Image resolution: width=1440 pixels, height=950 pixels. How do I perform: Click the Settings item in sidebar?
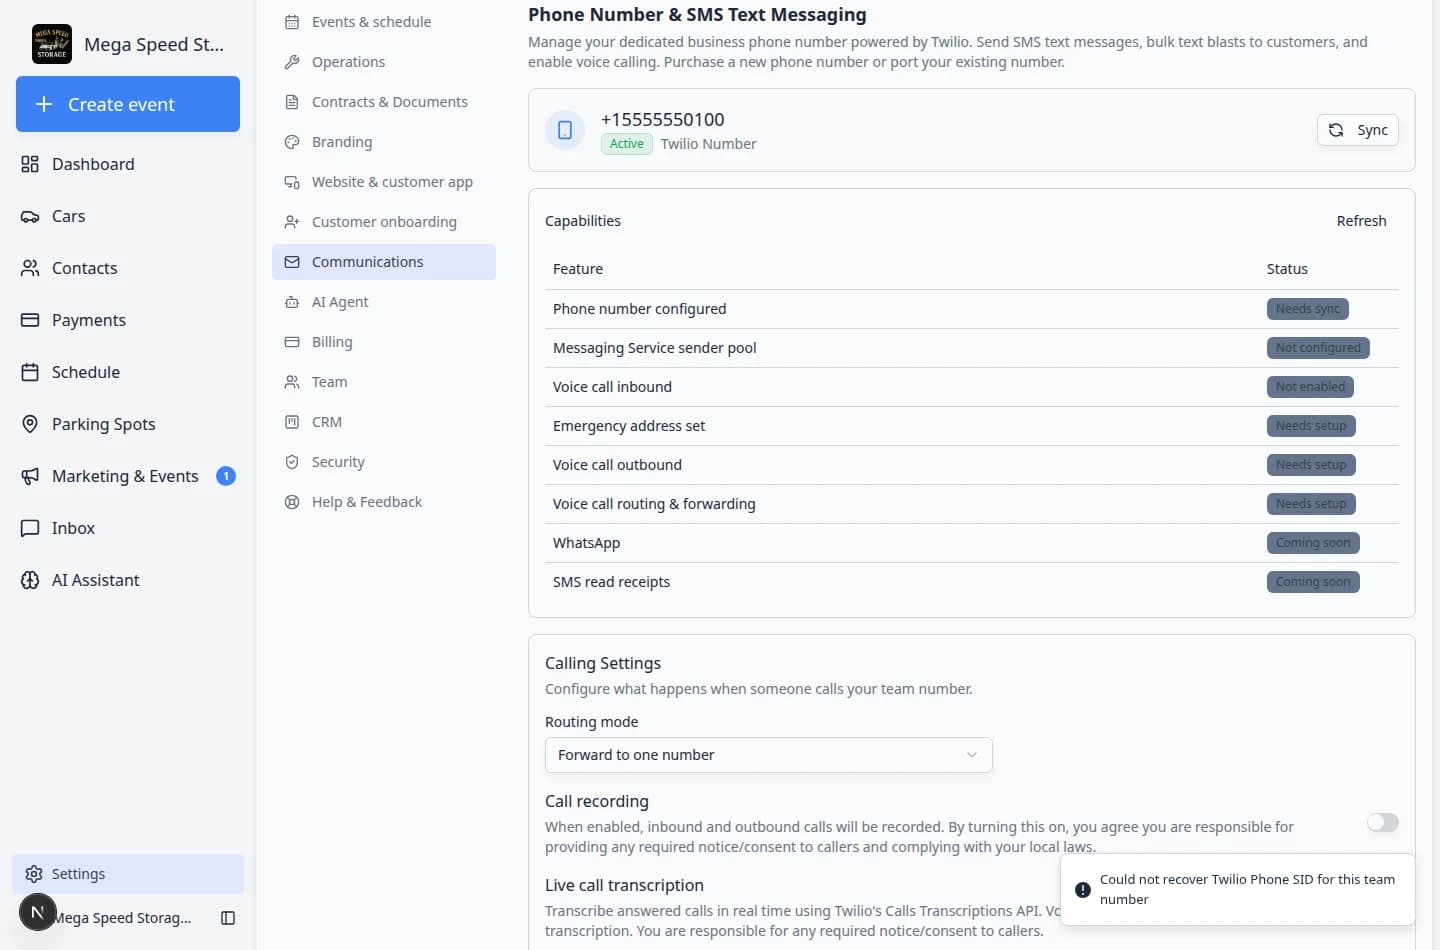(x=128, y=874)
